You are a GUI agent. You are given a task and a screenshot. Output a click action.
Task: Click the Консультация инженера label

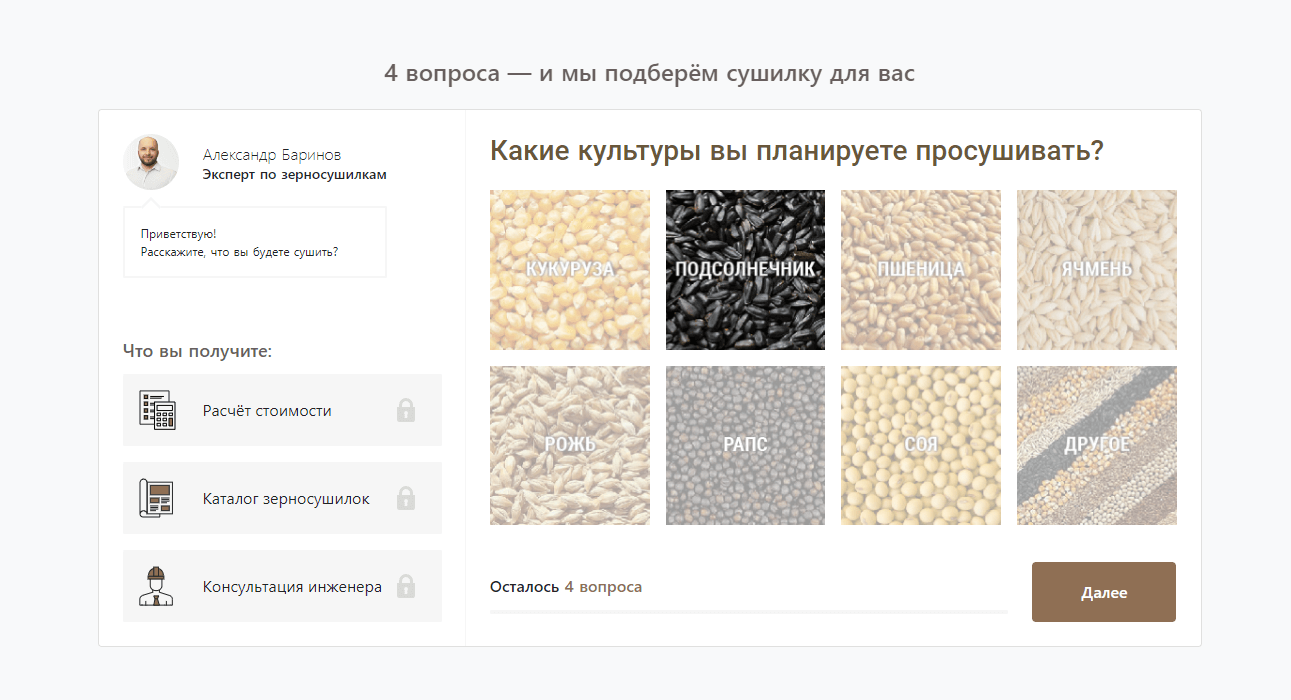[x=292, y=587]
